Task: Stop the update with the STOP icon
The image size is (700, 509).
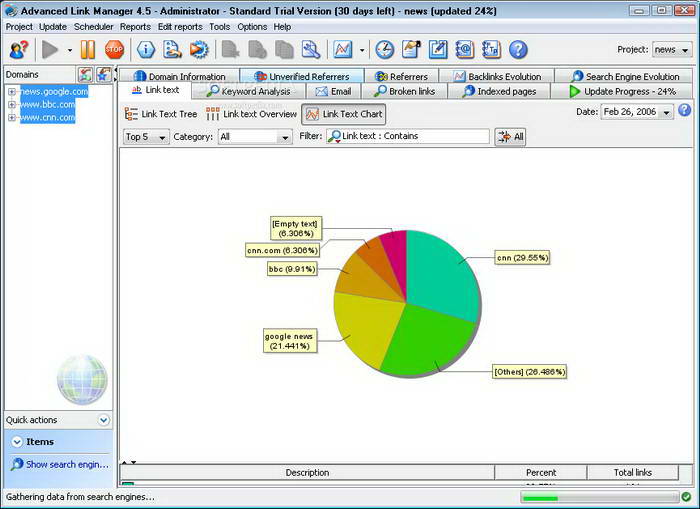Action: [x=114, y=50]
